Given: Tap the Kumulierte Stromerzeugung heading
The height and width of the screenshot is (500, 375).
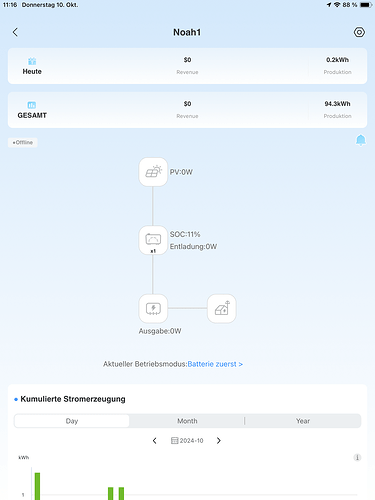Looking at the screenshot, I should [73, 399].
